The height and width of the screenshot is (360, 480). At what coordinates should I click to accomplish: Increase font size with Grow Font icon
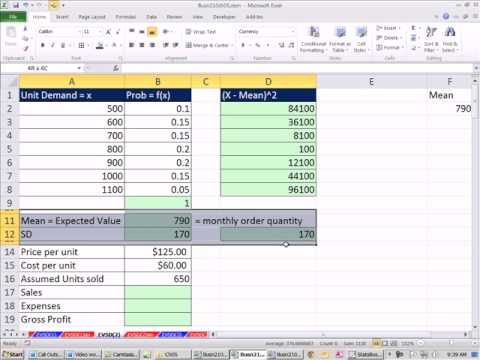[108, 32]
